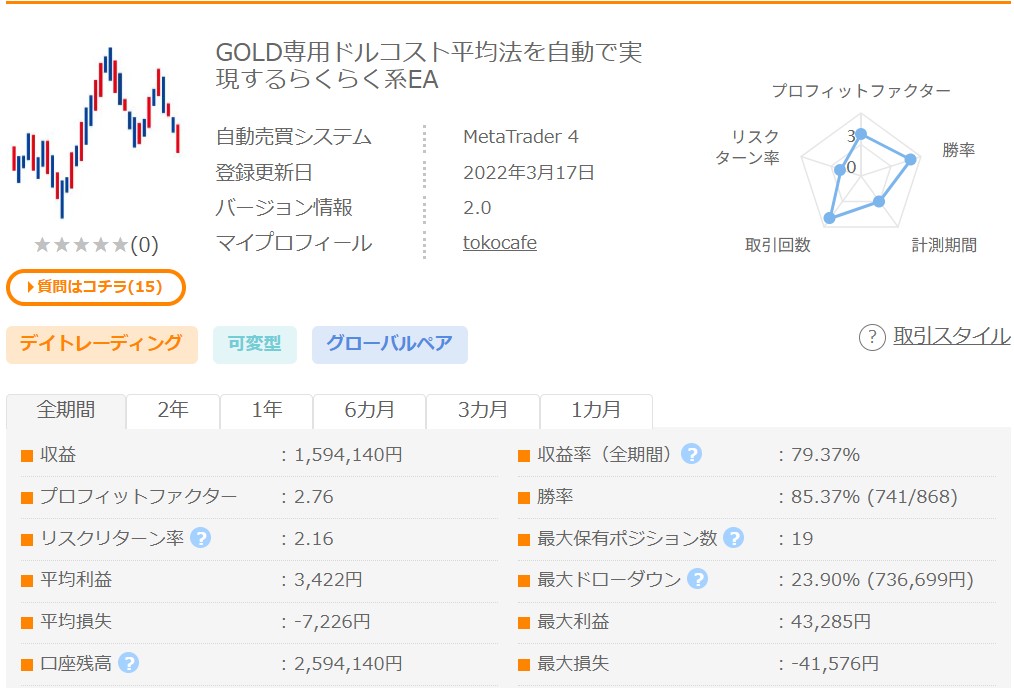
Task: Click help icon next to 最大保有ポジション数
Action: pyautogui.click(x=733, y=538)
